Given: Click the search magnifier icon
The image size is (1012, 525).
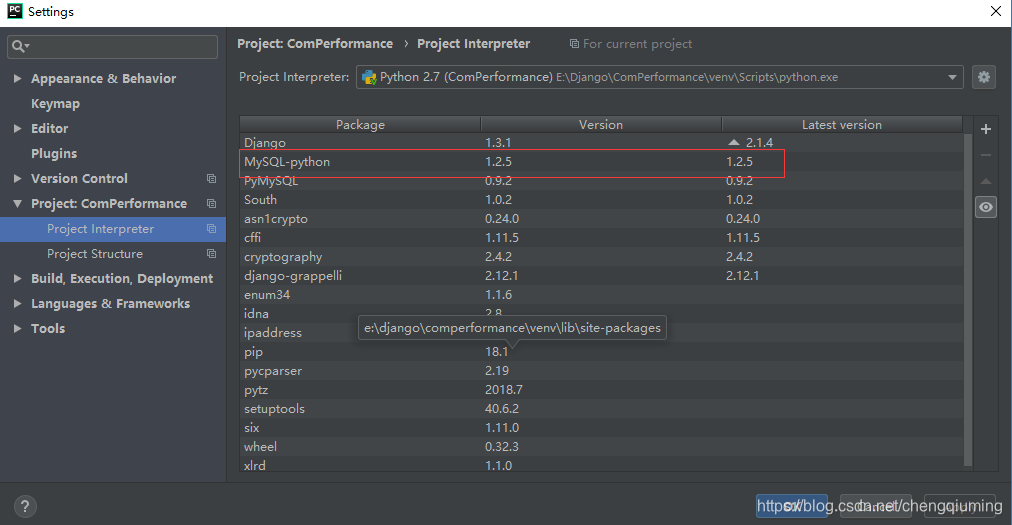Looking at the screenshot, I should coord(19,46).
